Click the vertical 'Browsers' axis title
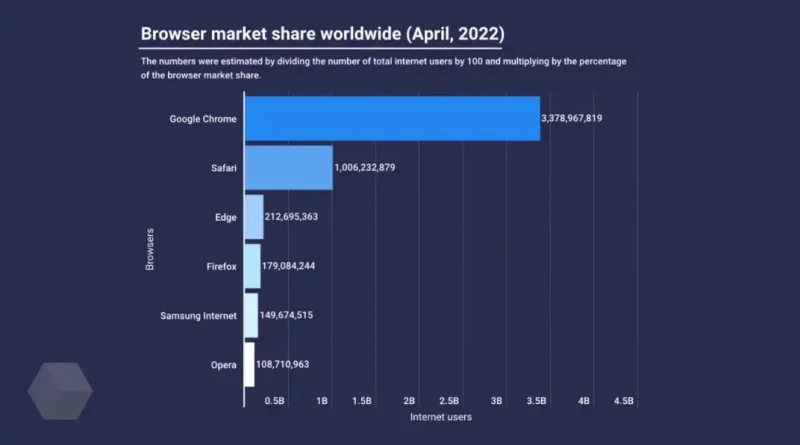 point(149,249)
